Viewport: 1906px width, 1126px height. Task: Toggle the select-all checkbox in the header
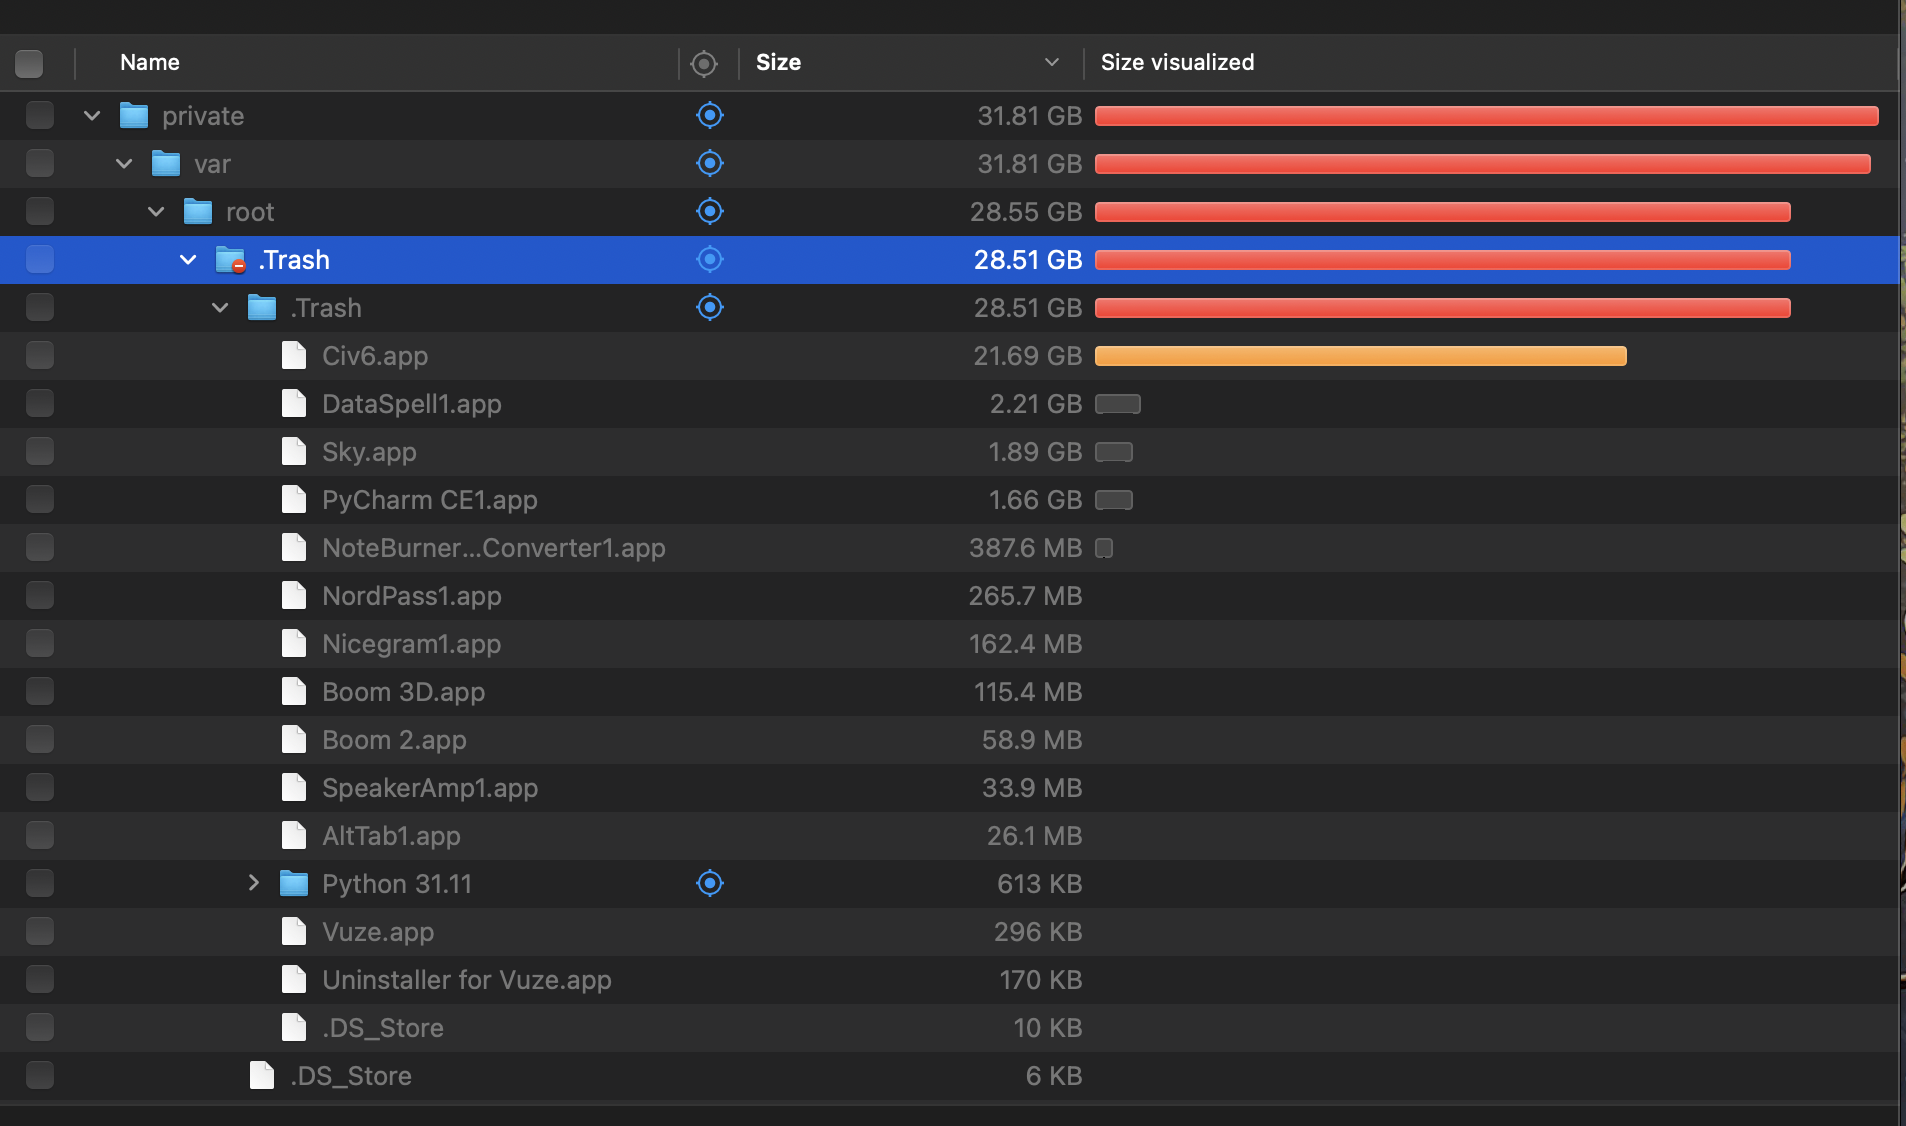(x=29, y=64)
